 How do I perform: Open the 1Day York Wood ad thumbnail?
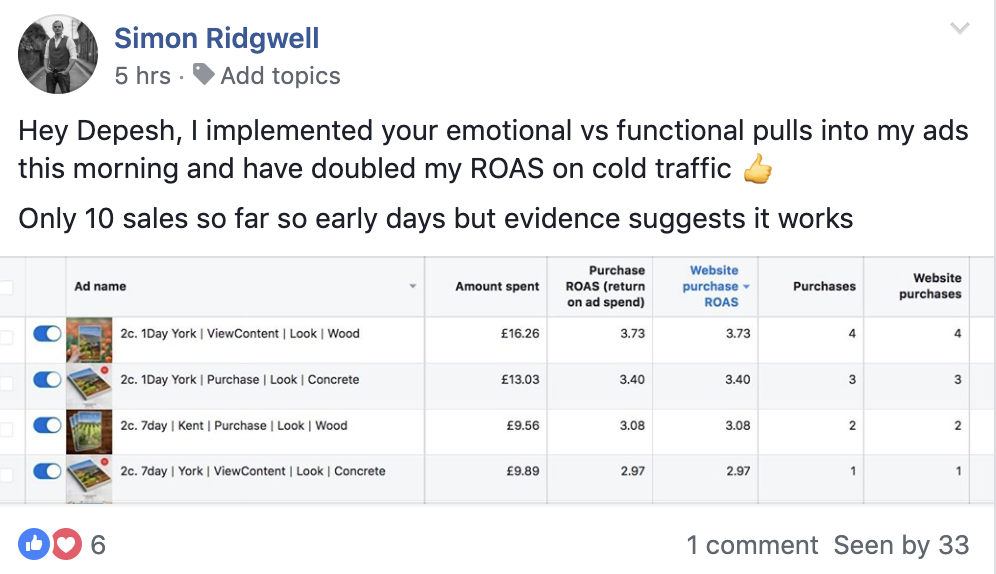89,340
